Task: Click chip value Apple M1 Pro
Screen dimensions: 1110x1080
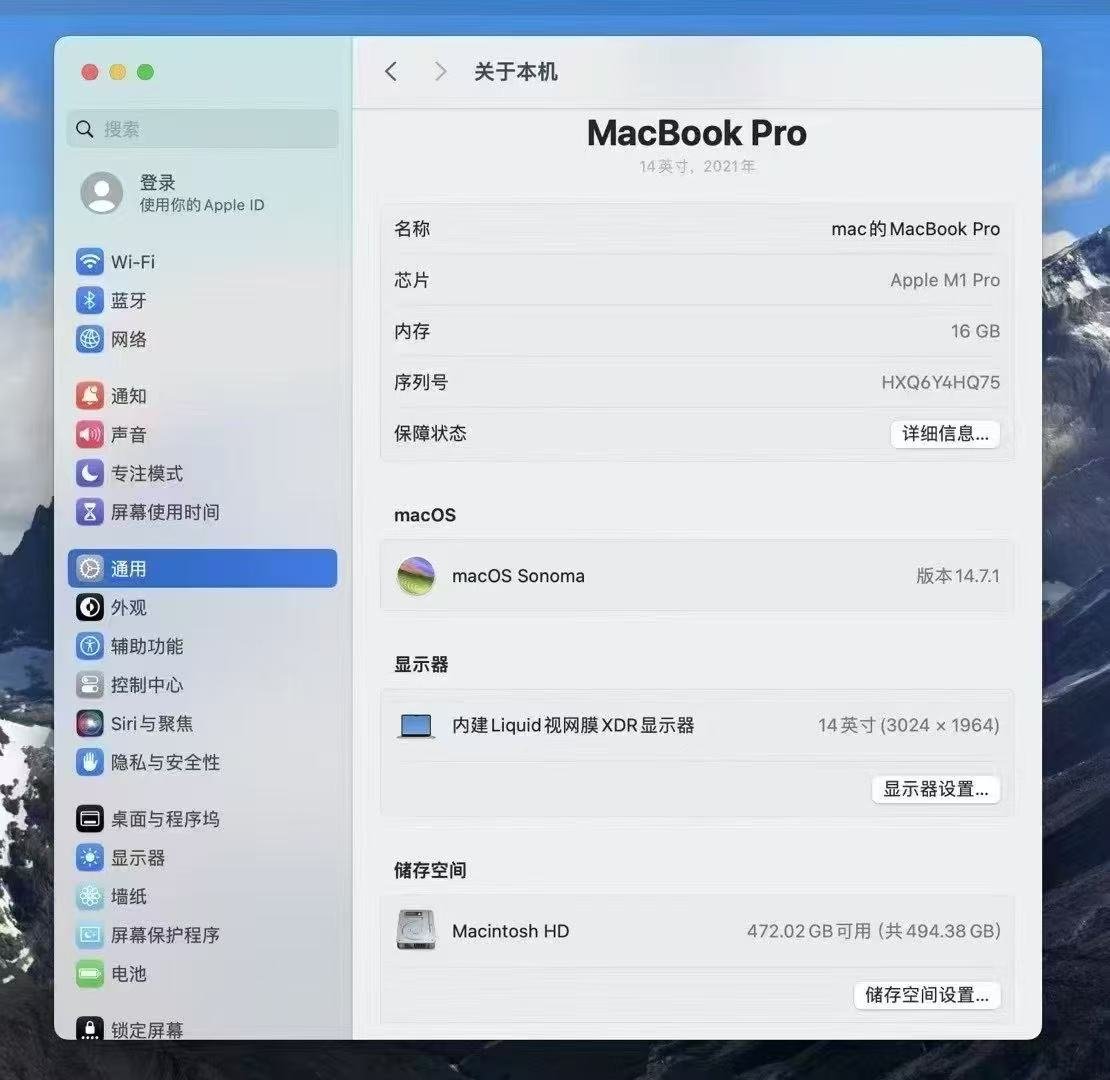Action: click(x=945, y=280)
